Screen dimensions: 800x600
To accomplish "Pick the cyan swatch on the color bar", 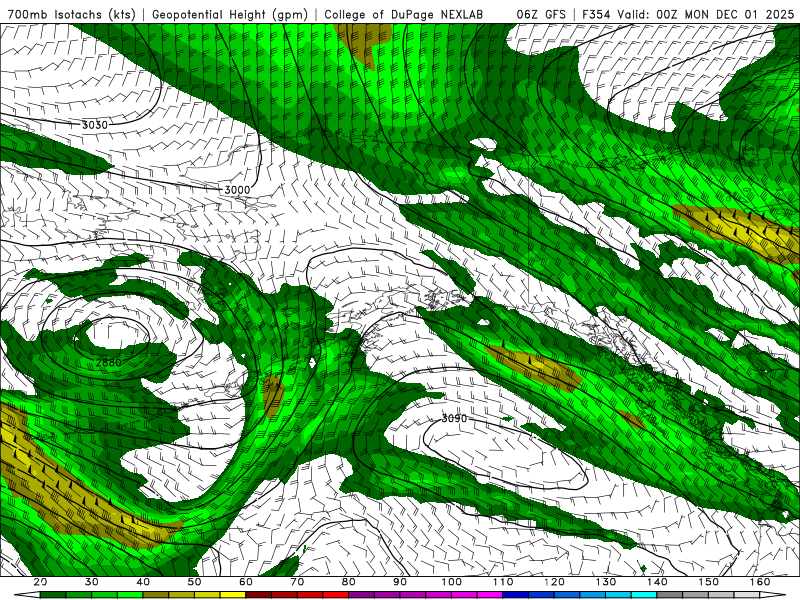I will click(x=644, y=595).
